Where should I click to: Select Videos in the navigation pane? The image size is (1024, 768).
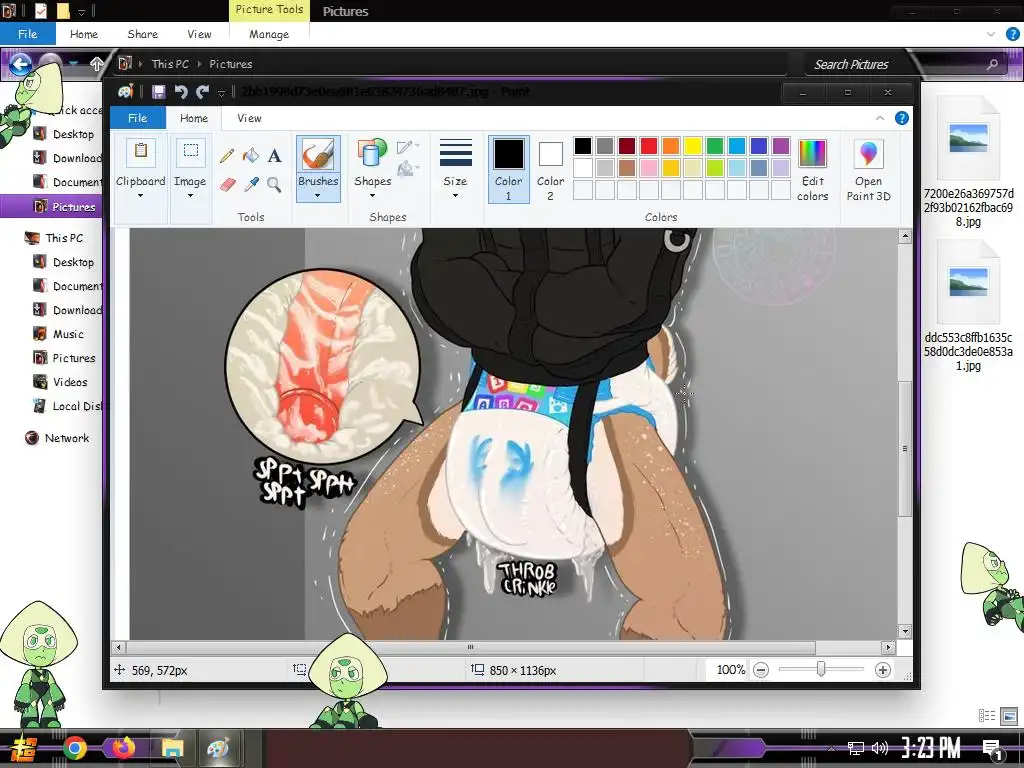tap(70, 382)
